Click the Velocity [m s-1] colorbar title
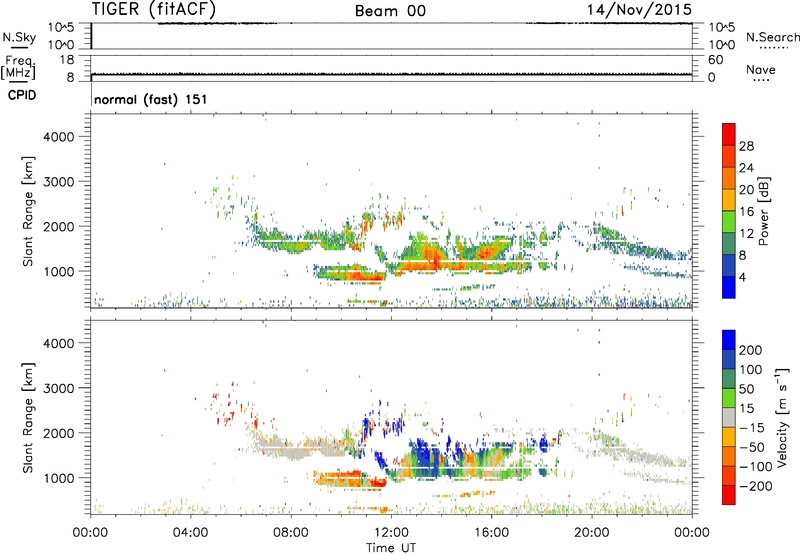 (783, 417)
